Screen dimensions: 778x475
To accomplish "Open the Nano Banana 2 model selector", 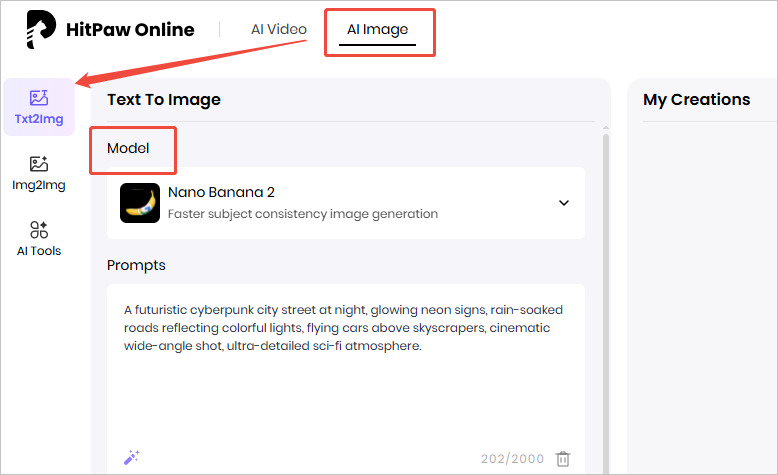I will pos(345,202).
